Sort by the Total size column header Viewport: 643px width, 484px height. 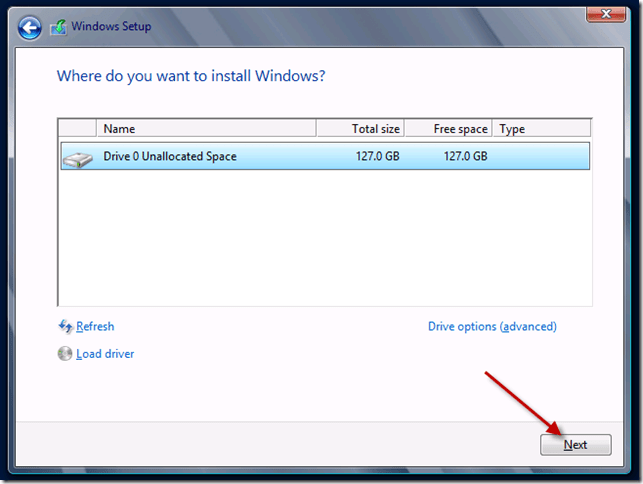pyautogui.click(x=360, y=129)
